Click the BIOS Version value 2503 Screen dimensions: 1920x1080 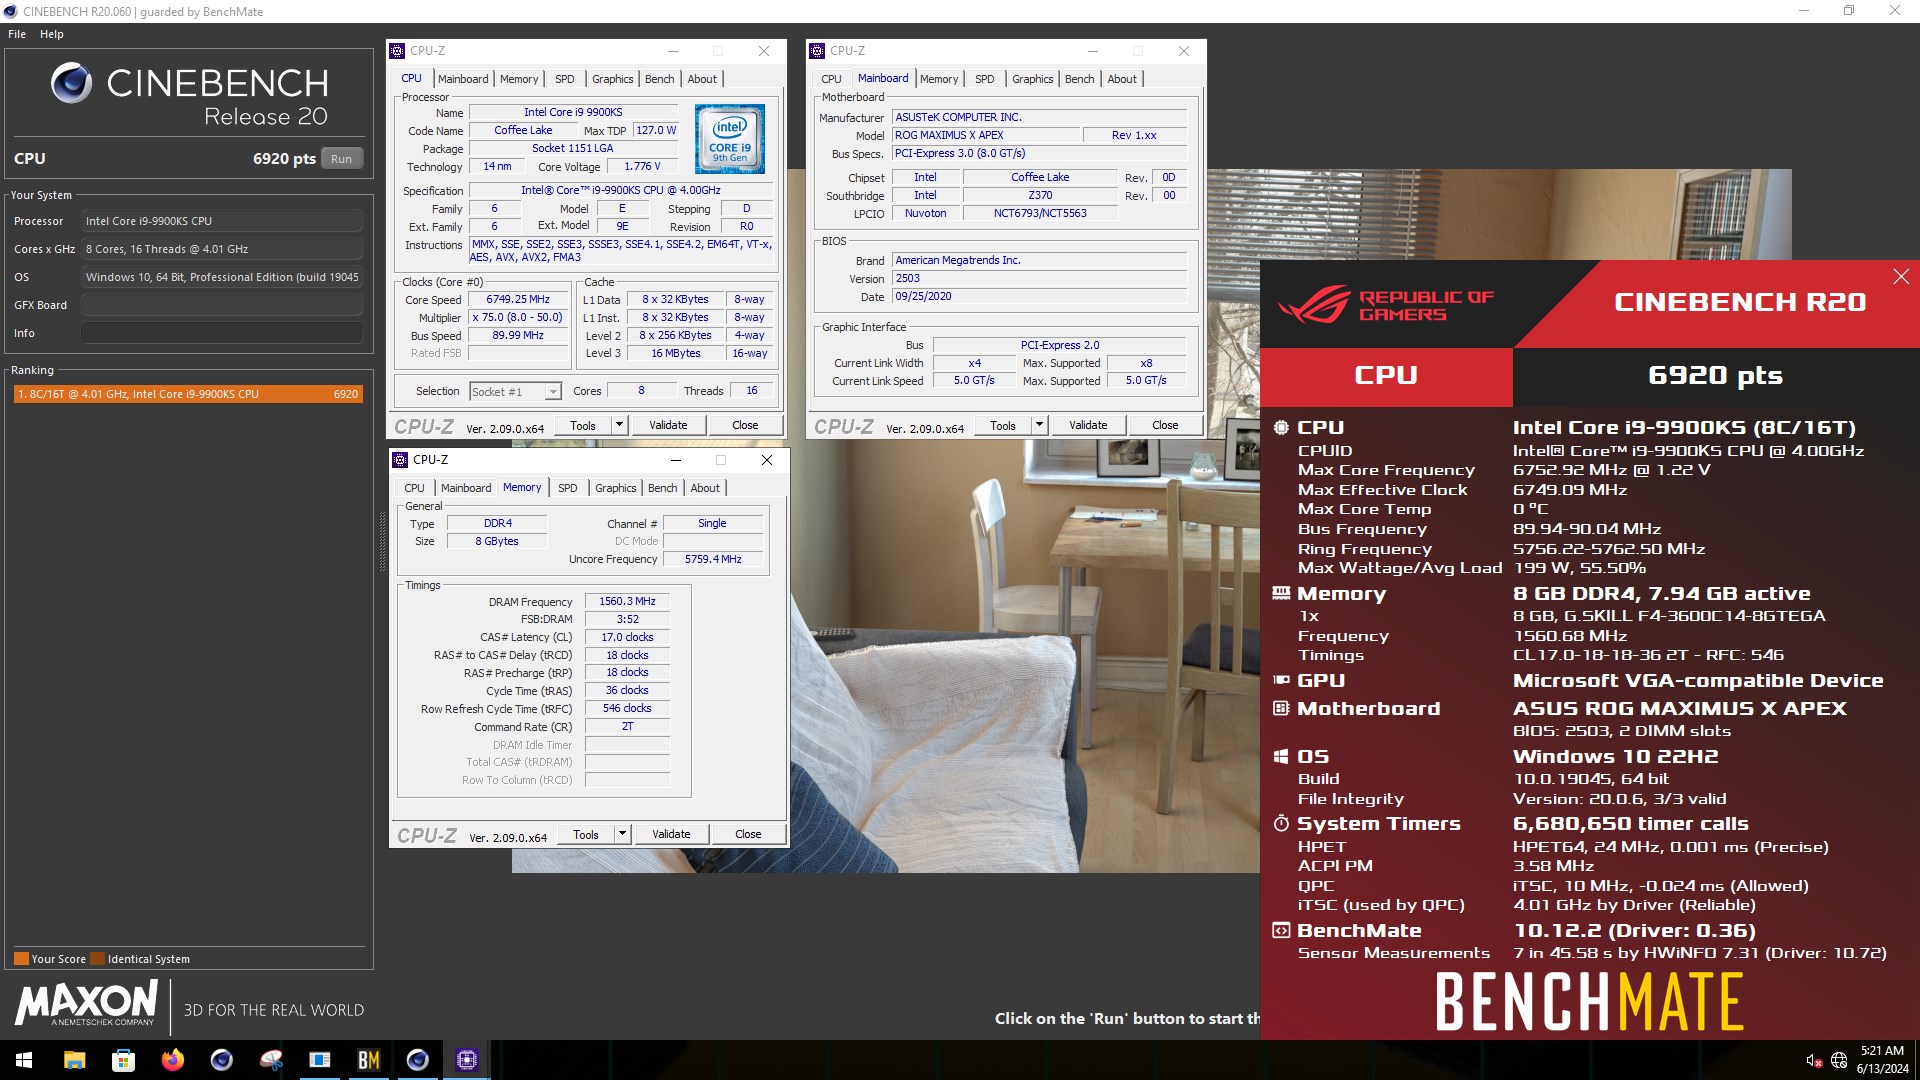click(x=1039, y=278)
